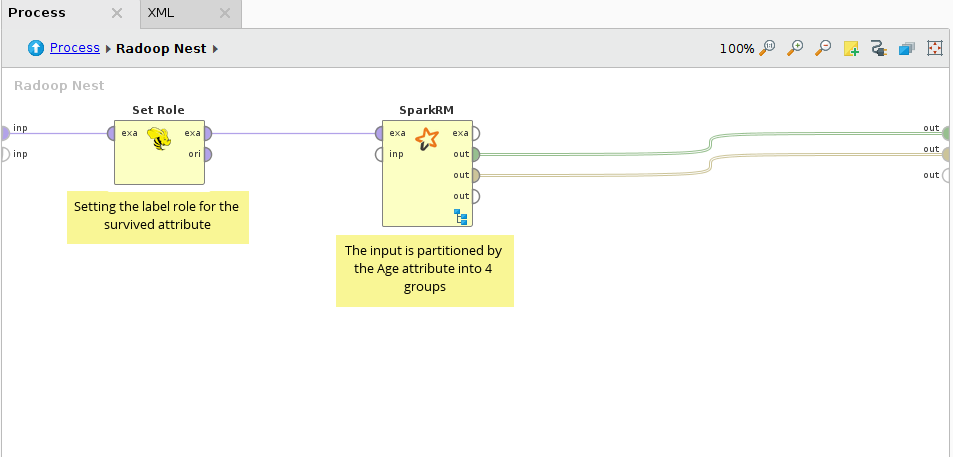
Task: Open subprocess icon on SparkRM operator
Action: pyautogui.click(x=461, y=217)
